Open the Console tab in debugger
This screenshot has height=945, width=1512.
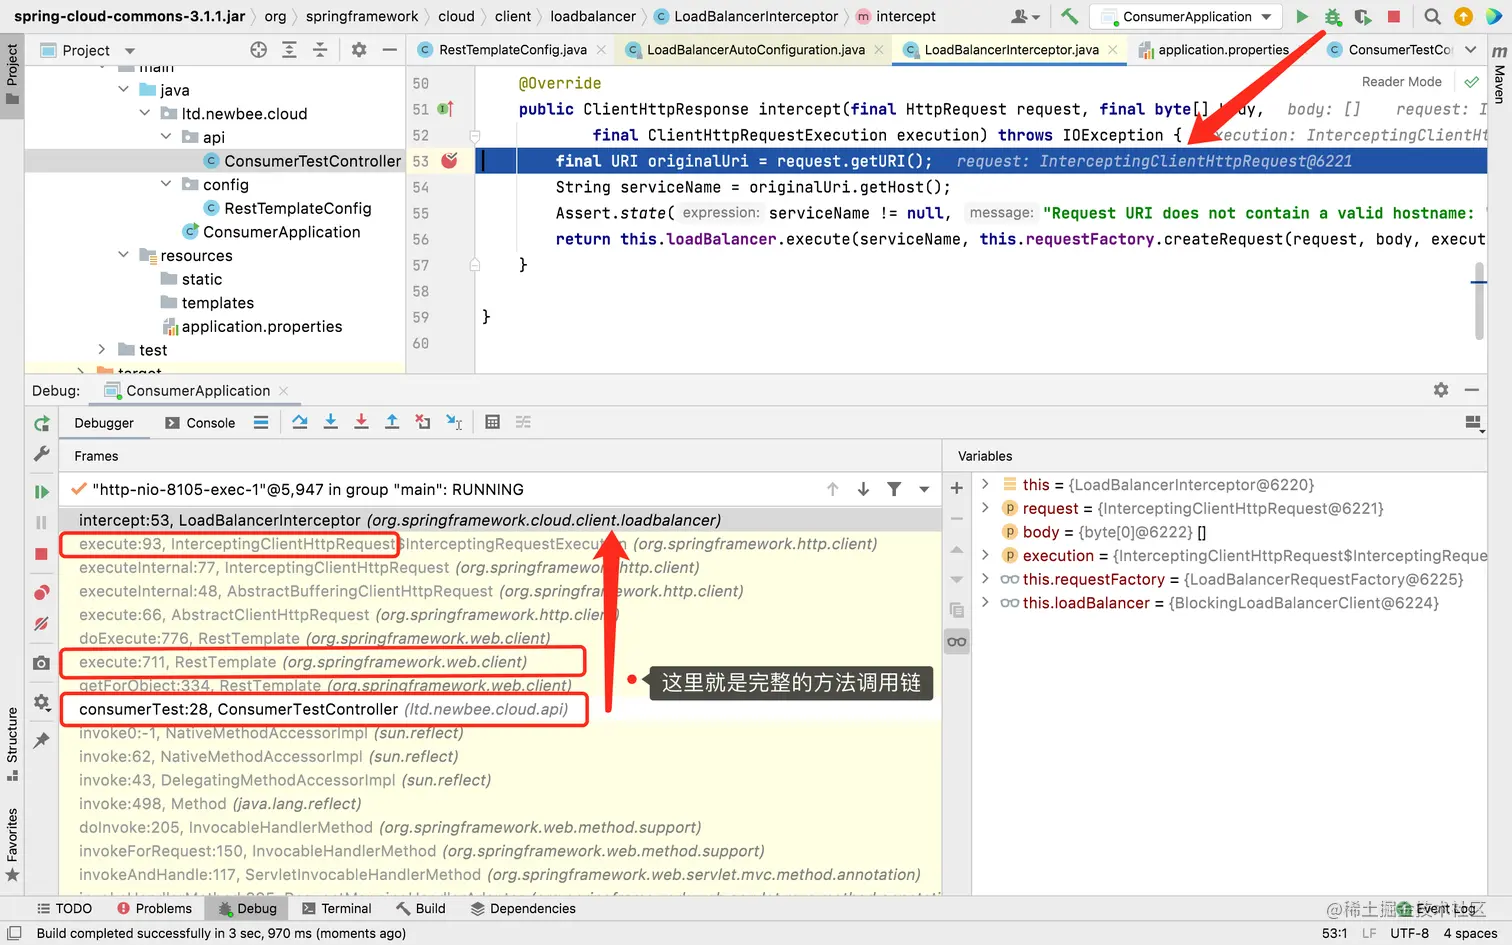(200, 423)
